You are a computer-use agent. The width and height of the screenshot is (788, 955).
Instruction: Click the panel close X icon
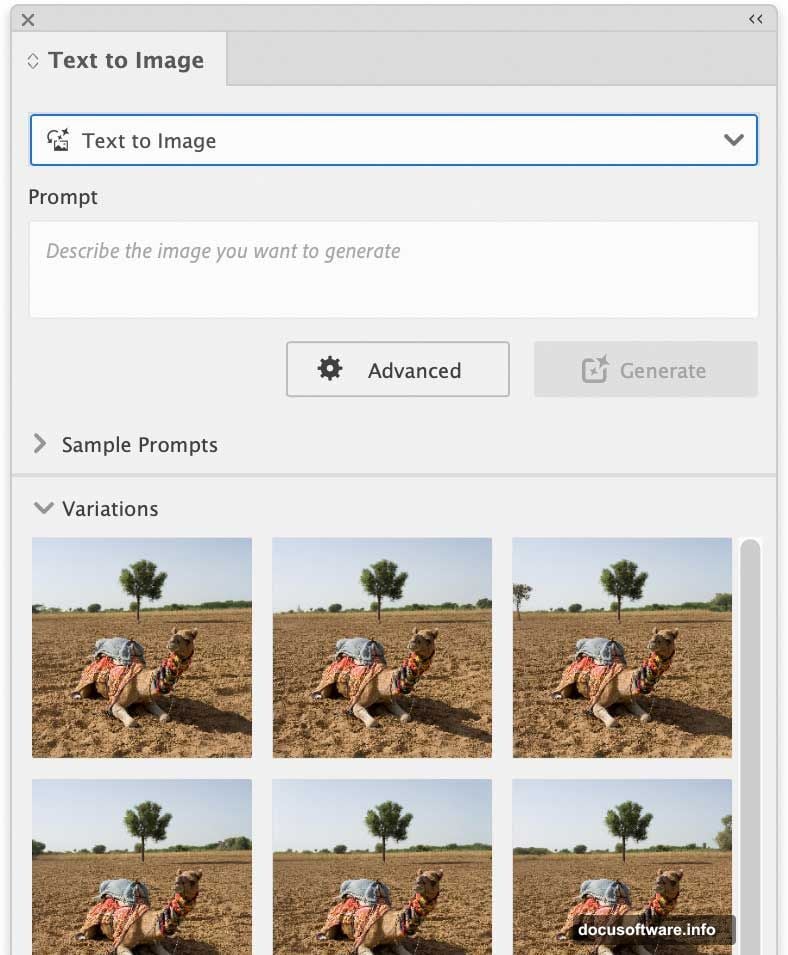point(28,19)
